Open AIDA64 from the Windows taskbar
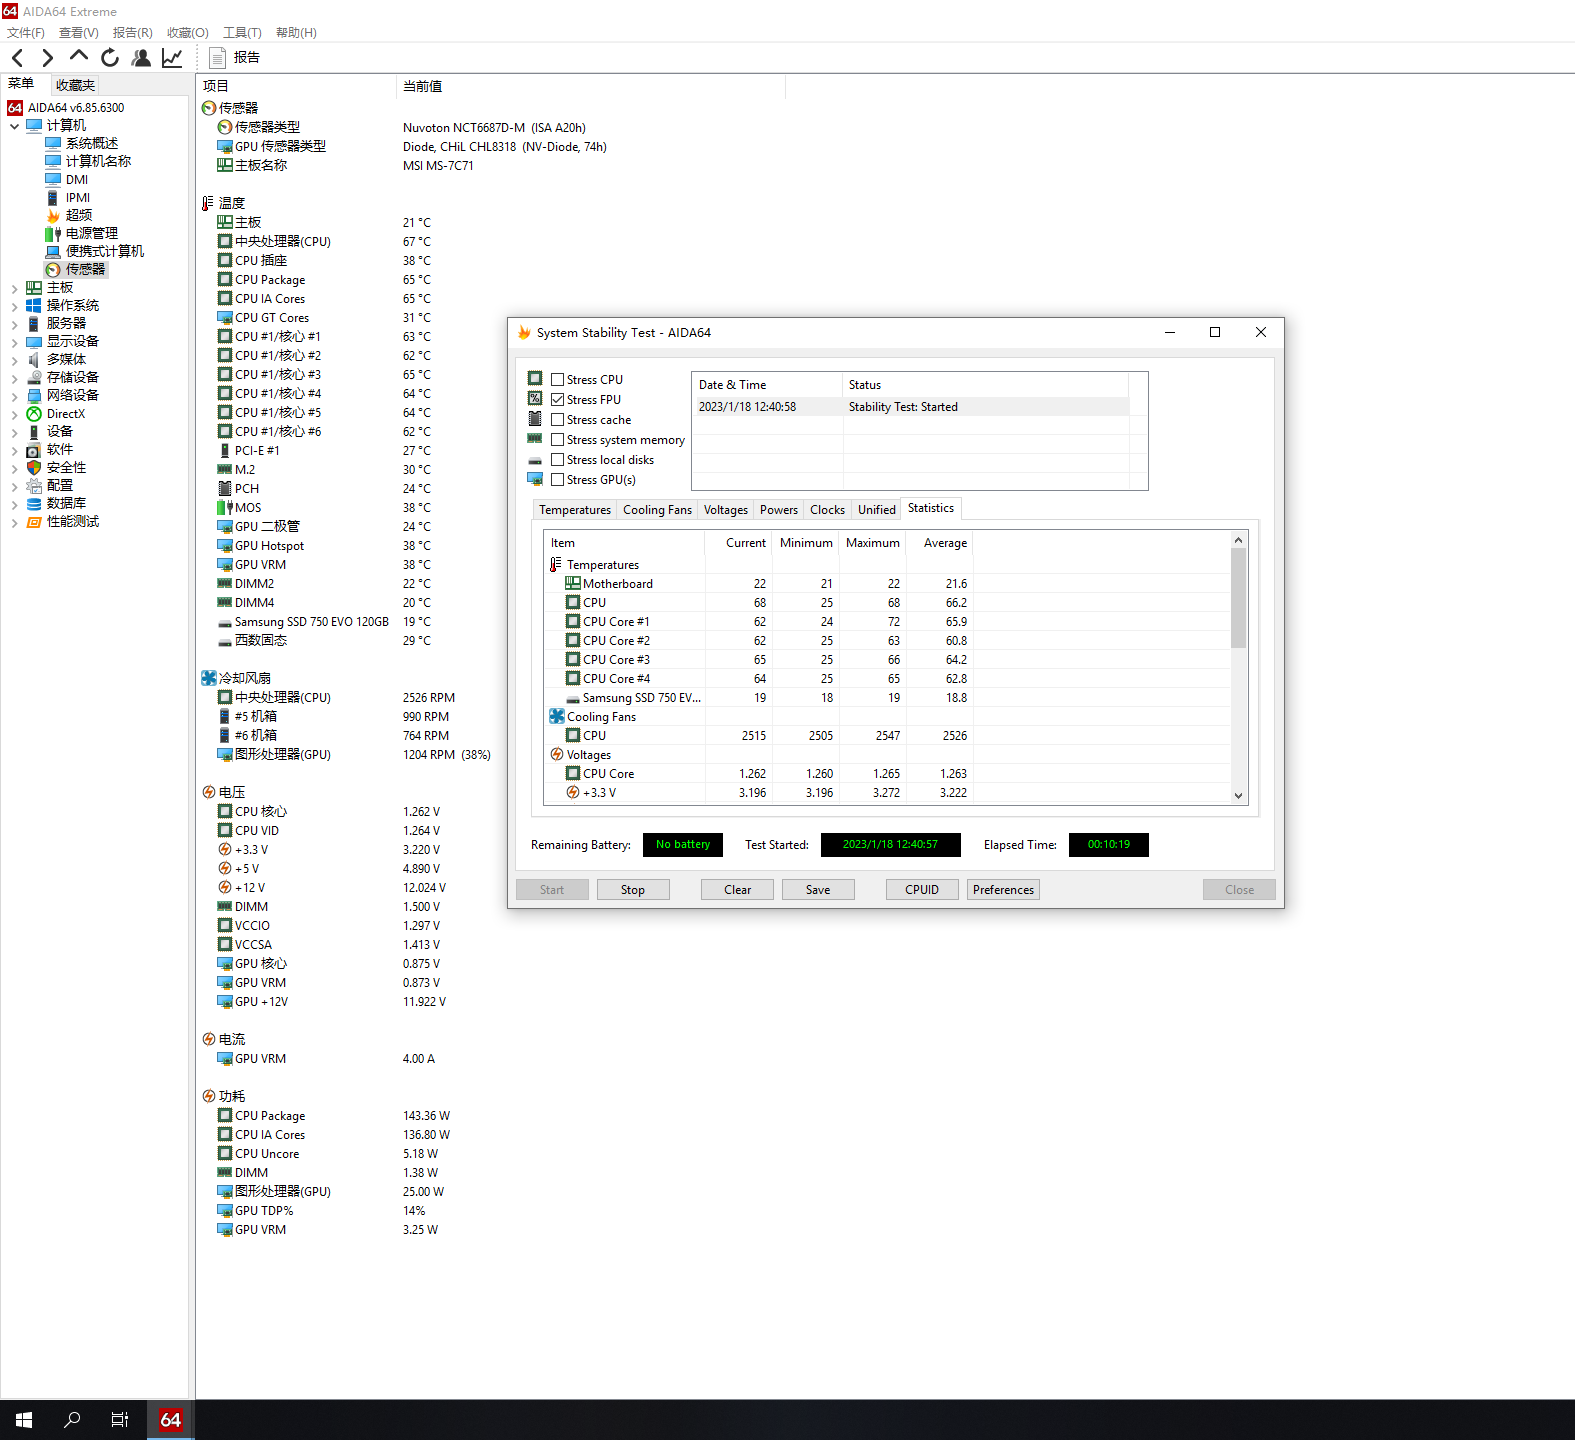The width and height of the screenshot is (1575, 1440). pyautogui.click(x=171, y=1419)
